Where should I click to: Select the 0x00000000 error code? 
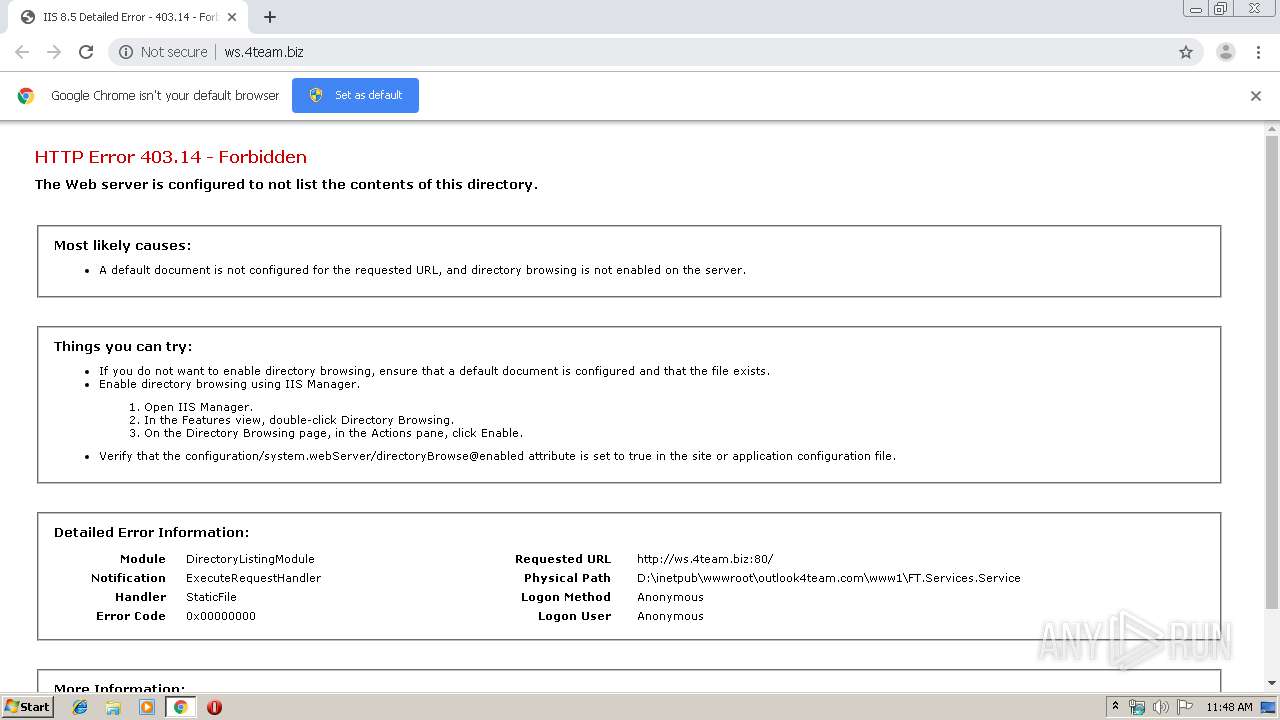point(221,616)
